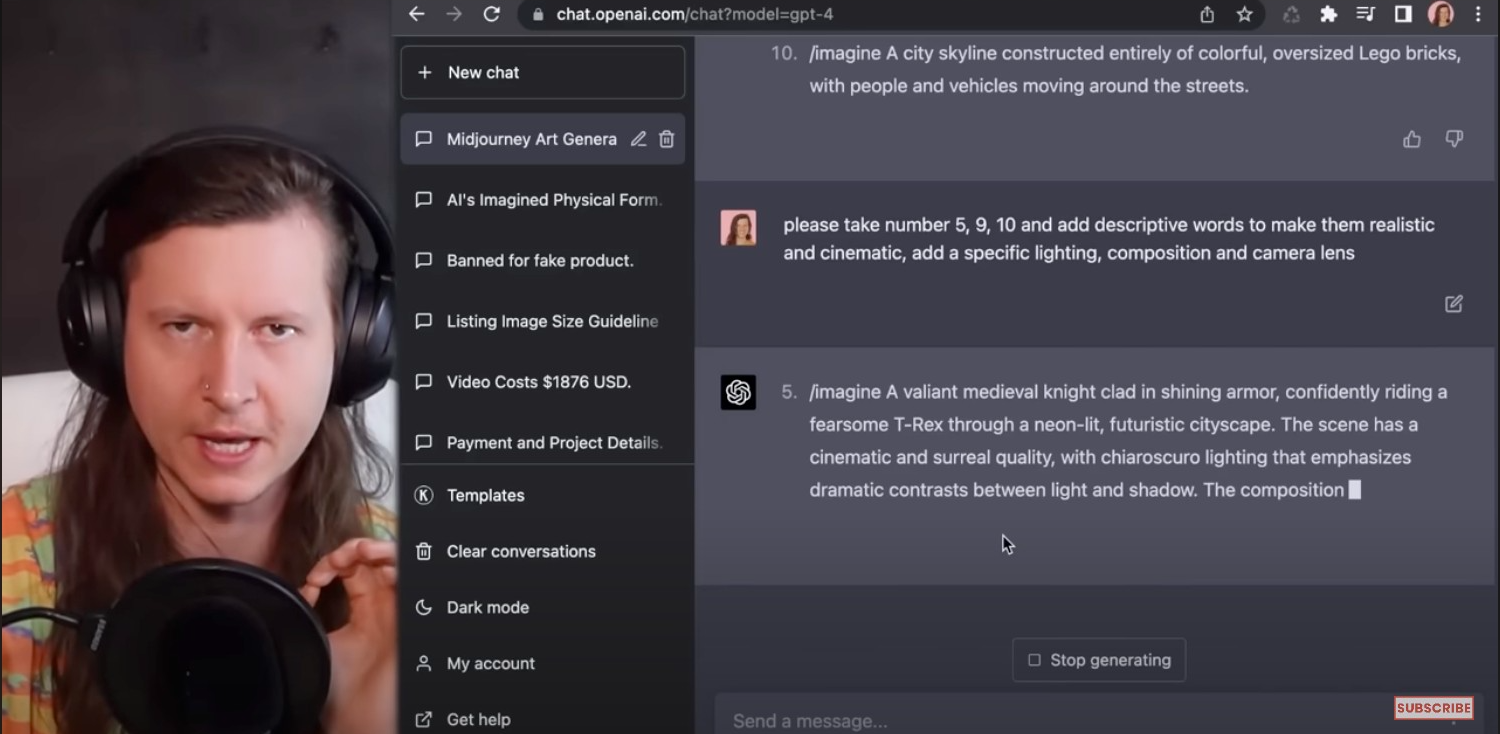1500x734 pixels.
Task: Open the browser profile avatar menu
Action: 1441,14
